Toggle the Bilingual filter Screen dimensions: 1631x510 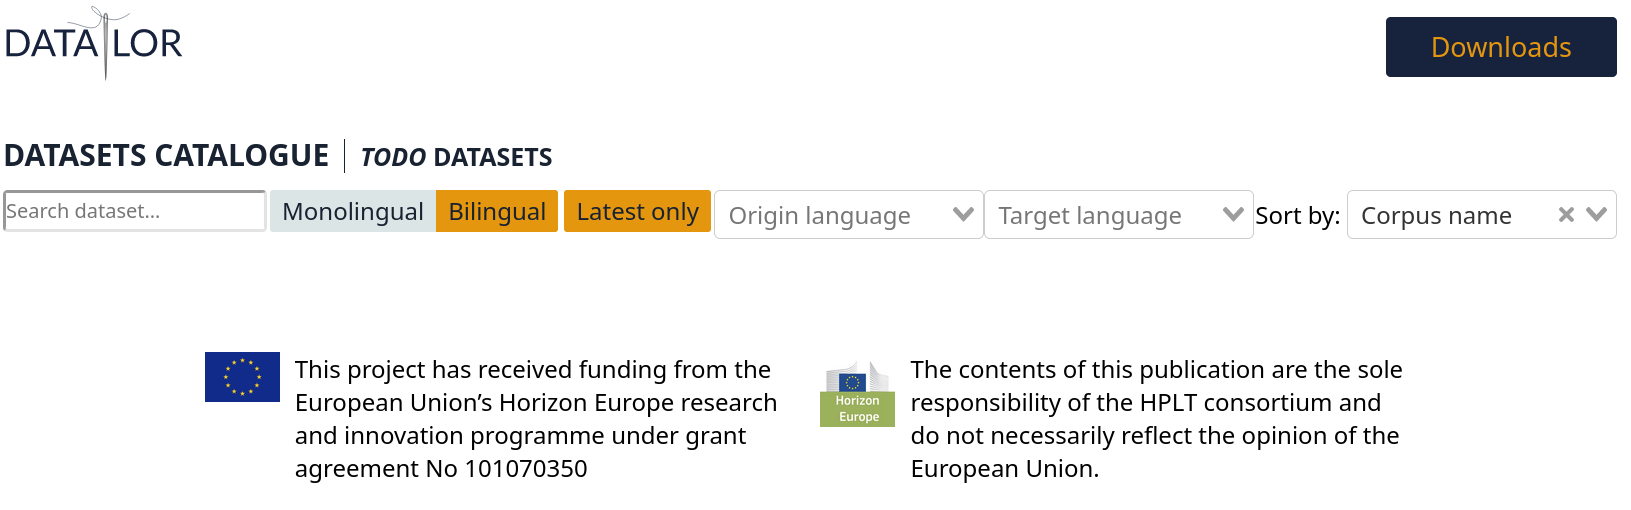click(497, 212)
